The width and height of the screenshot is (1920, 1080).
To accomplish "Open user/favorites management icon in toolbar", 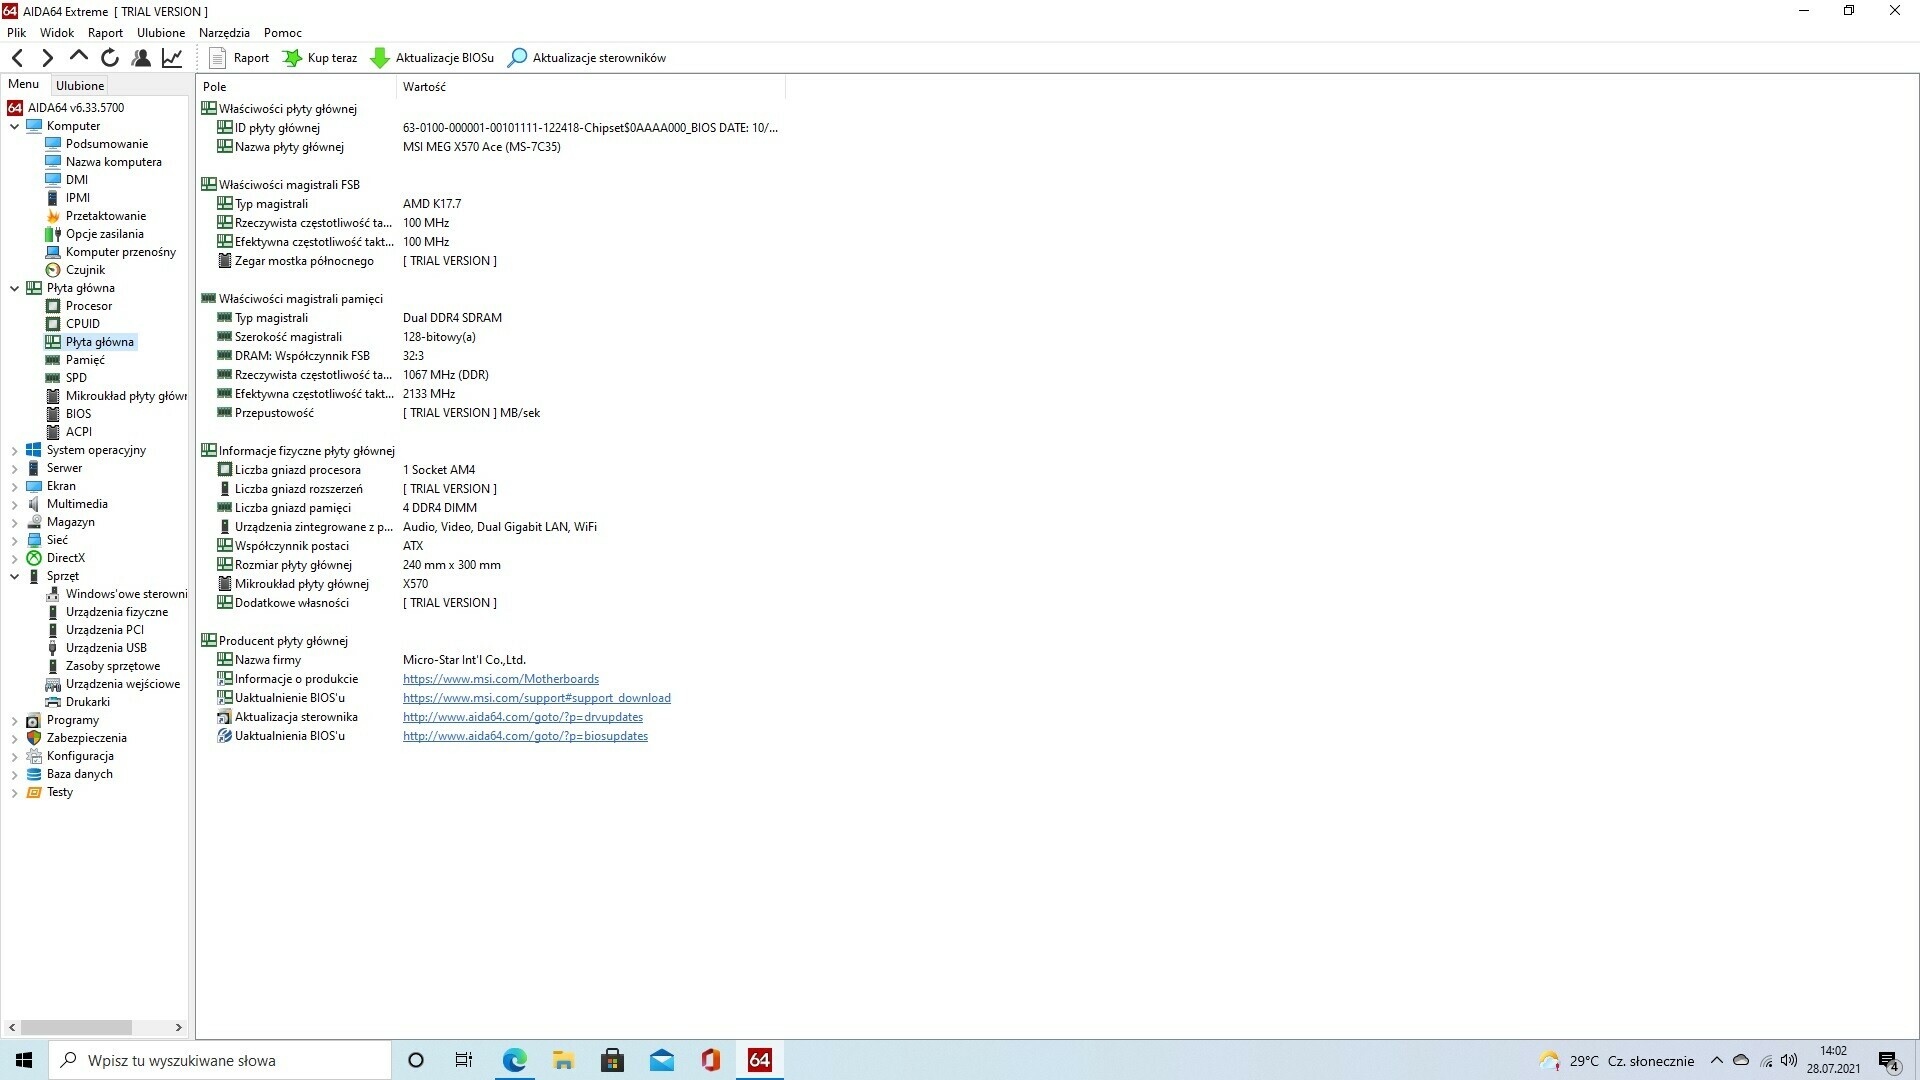I will (141, 58).
